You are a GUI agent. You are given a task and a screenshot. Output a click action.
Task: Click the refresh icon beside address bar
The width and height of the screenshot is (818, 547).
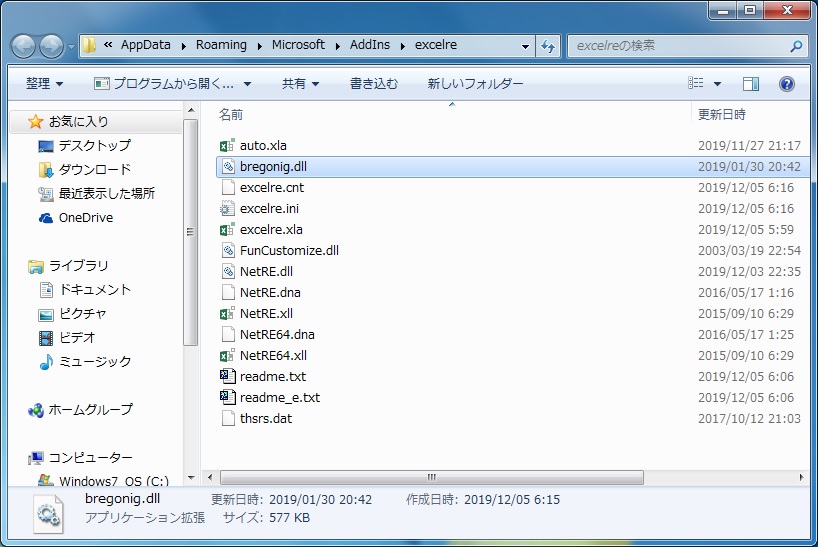click(x=549, y=46)
